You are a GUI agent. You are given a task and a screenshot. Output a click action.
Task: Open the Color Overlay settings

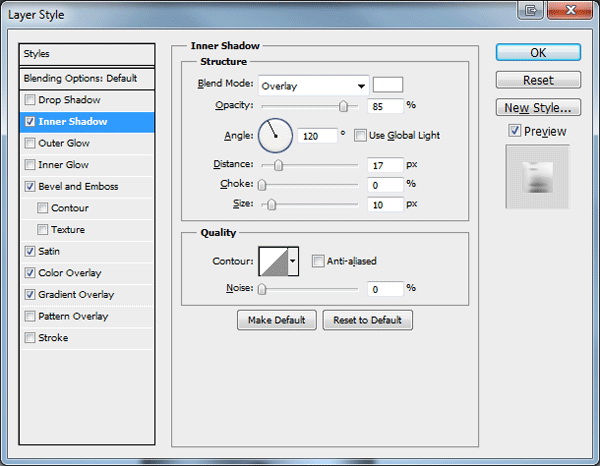click(70, 273)
